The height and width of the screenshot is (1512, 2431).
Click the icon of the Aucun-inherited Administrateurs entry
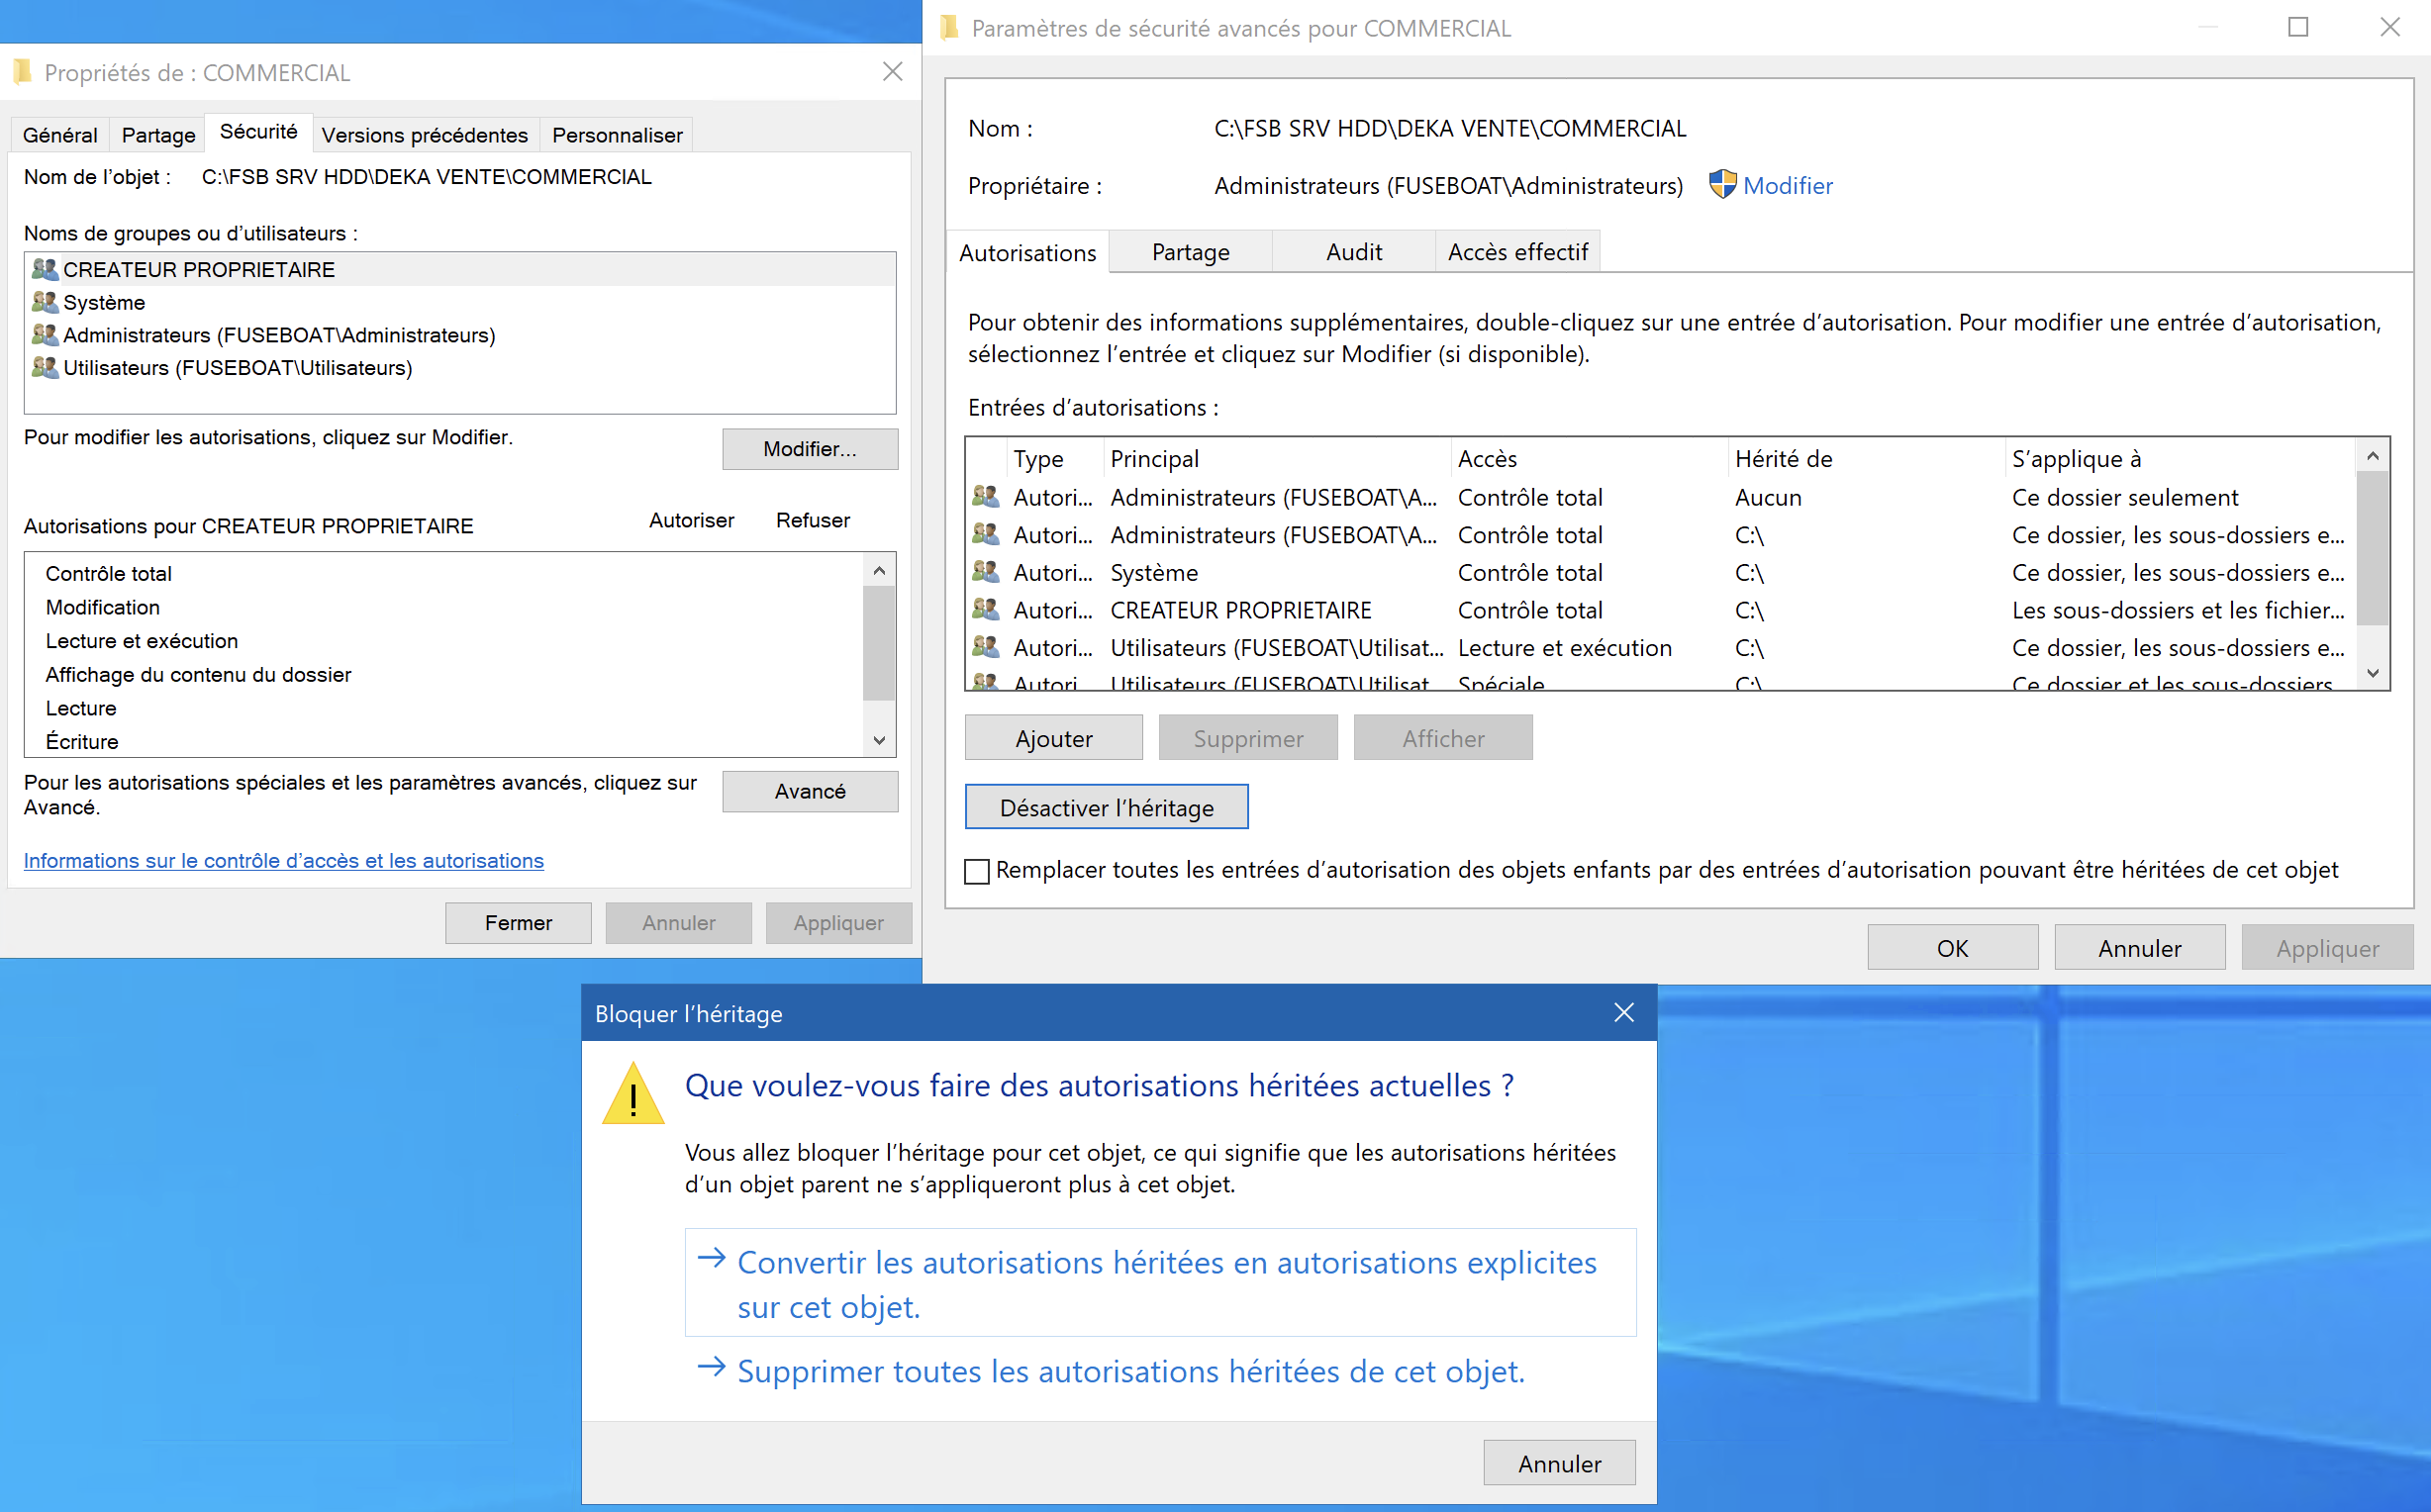coord(986,497)
